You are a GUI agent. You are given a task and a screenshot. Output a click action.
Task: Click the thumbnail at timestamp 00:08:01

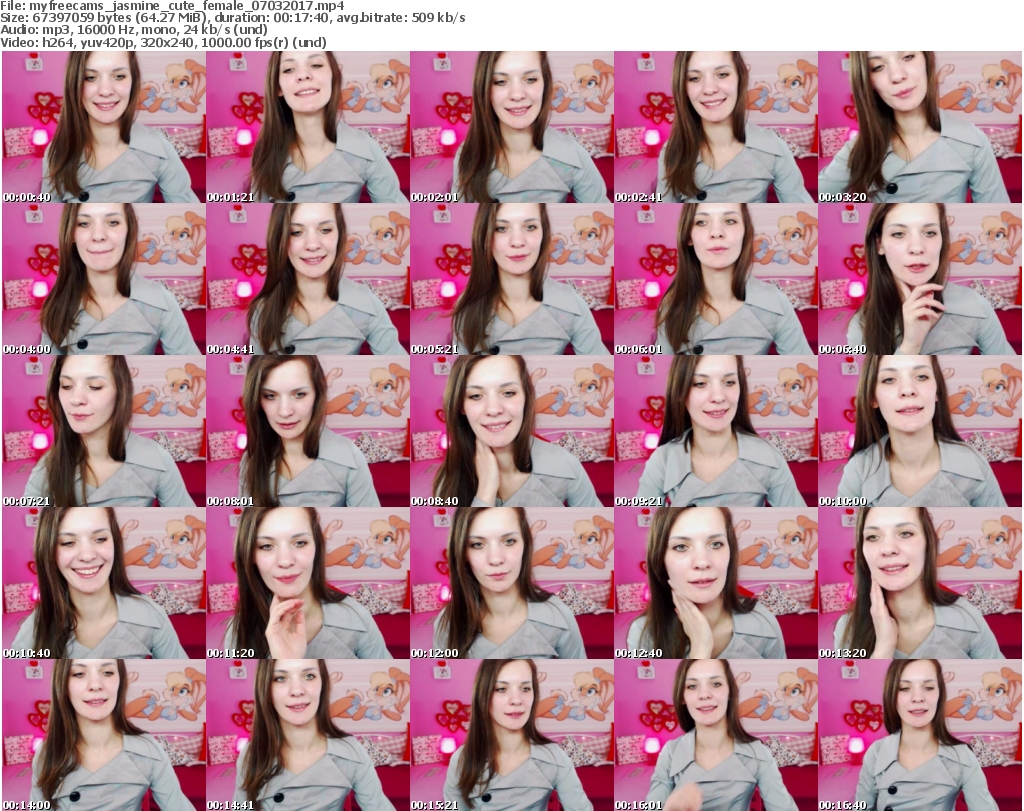308,431
